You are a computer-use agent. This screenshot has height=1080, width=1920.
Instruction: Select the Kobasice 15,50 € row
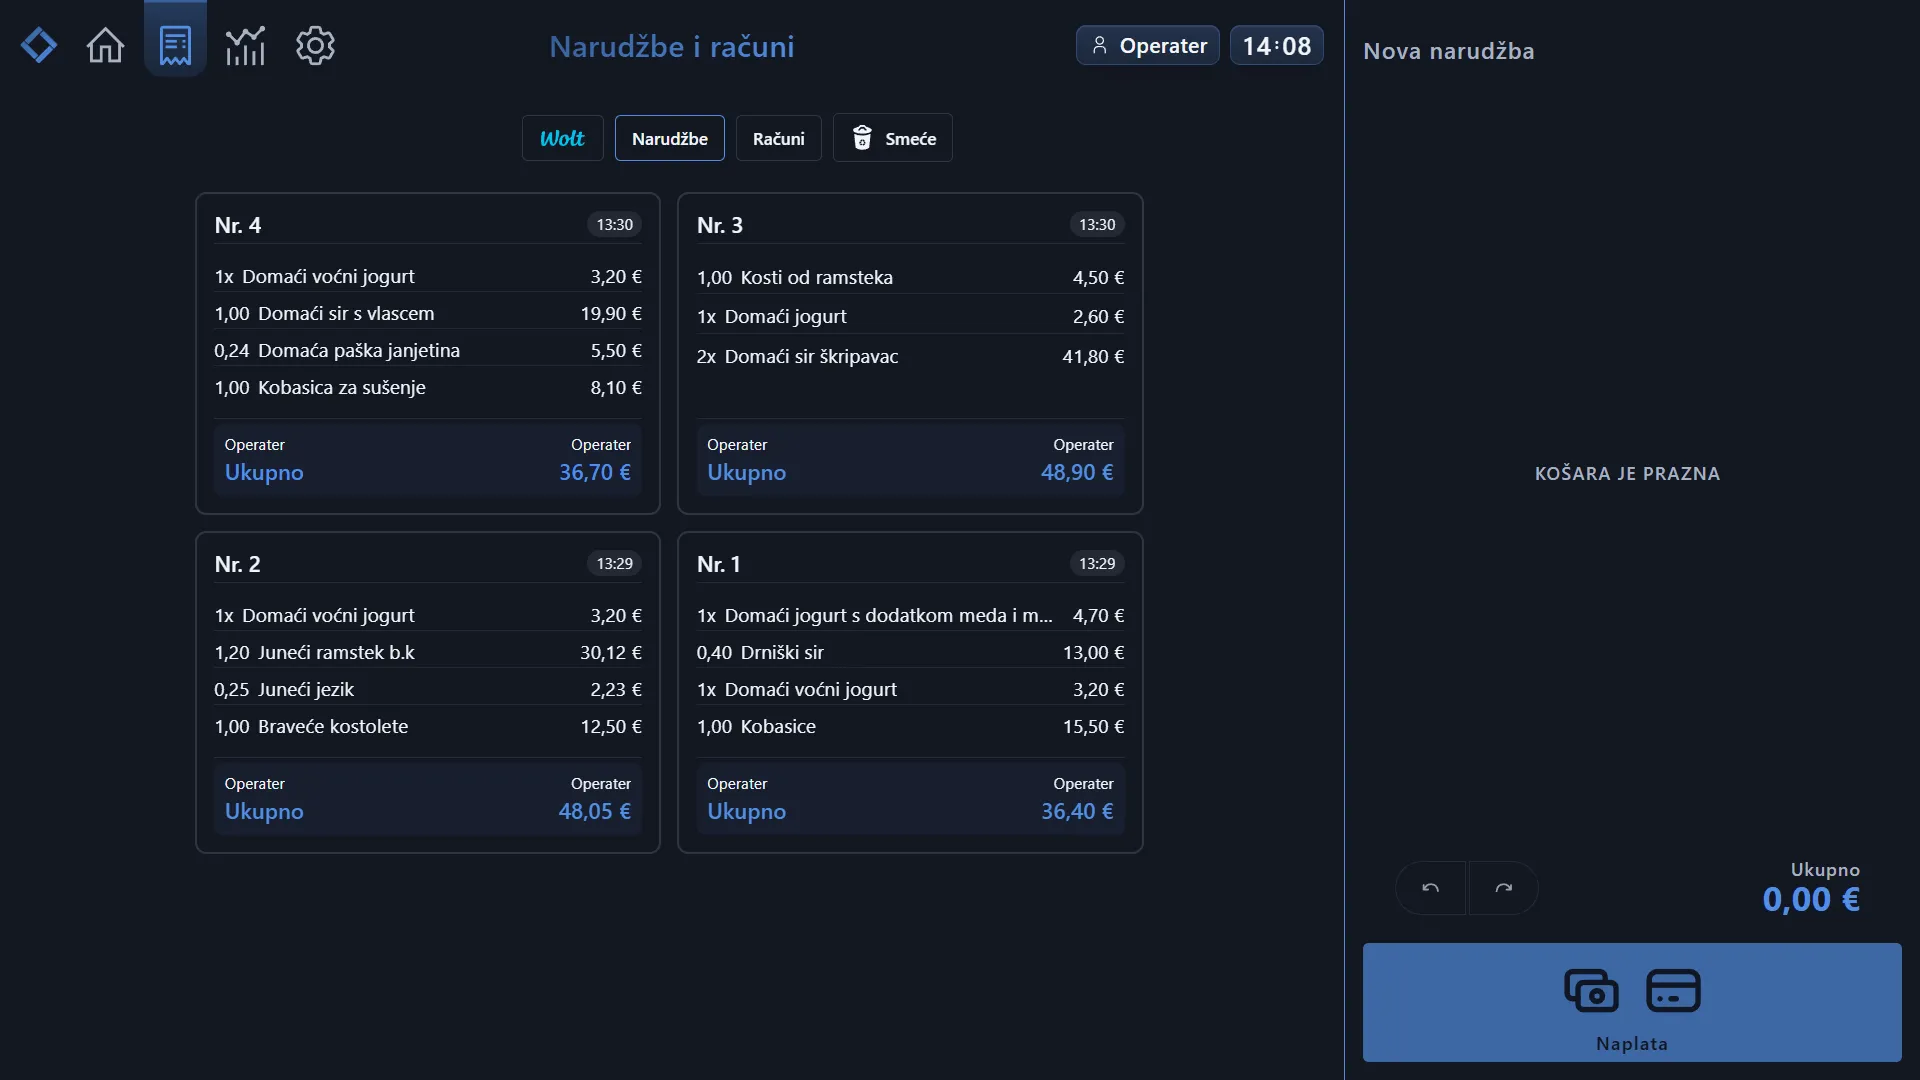point(910,726)
